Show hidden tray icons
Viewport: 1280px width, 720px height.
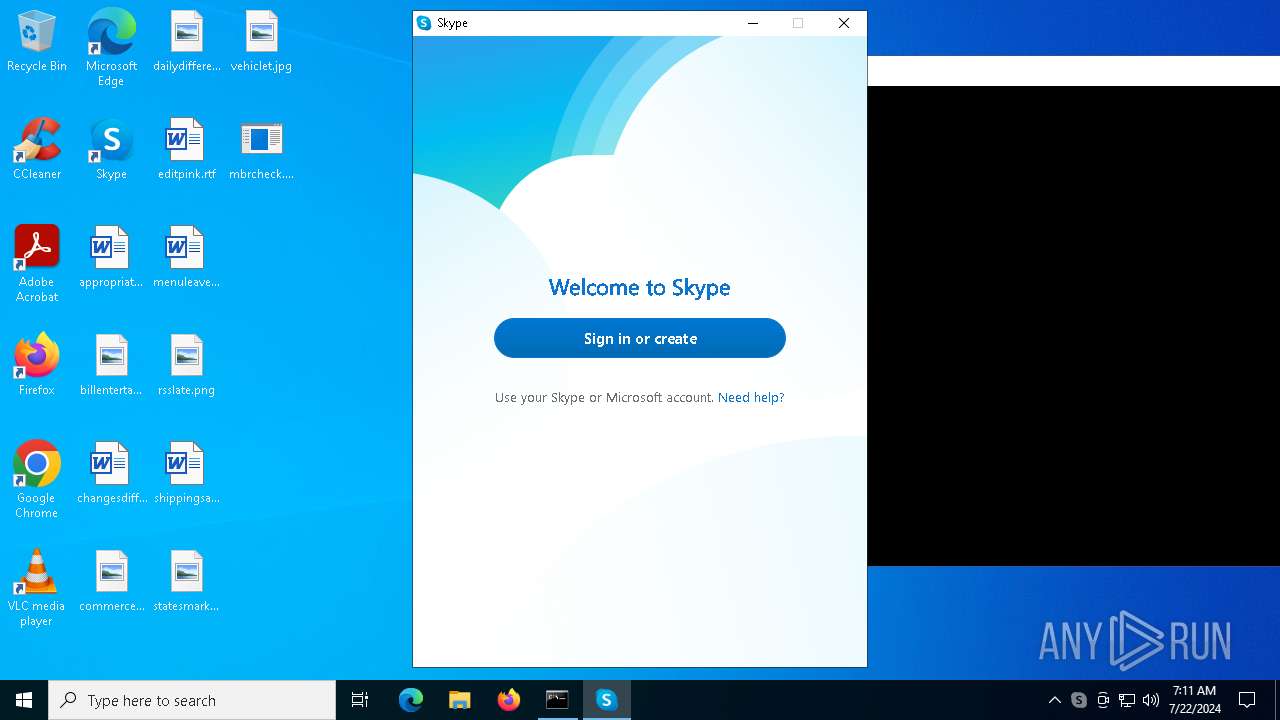click(1054, 700)
